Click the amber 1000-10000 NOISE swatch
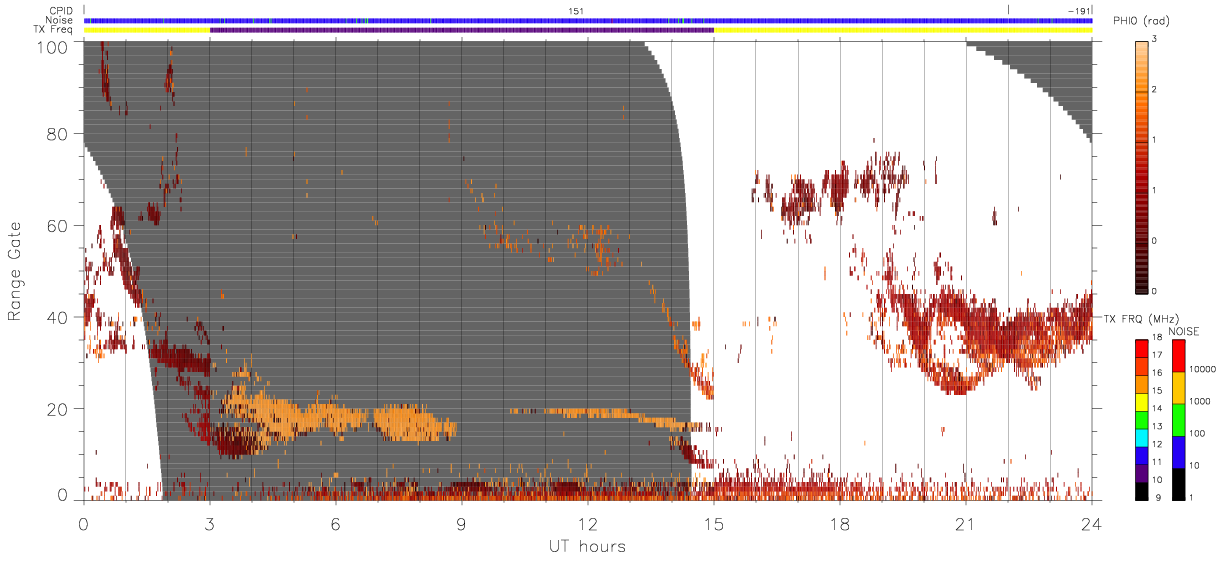Image resolution: width=1228 pixels, height=567 pixels. tap(1179, 388)
